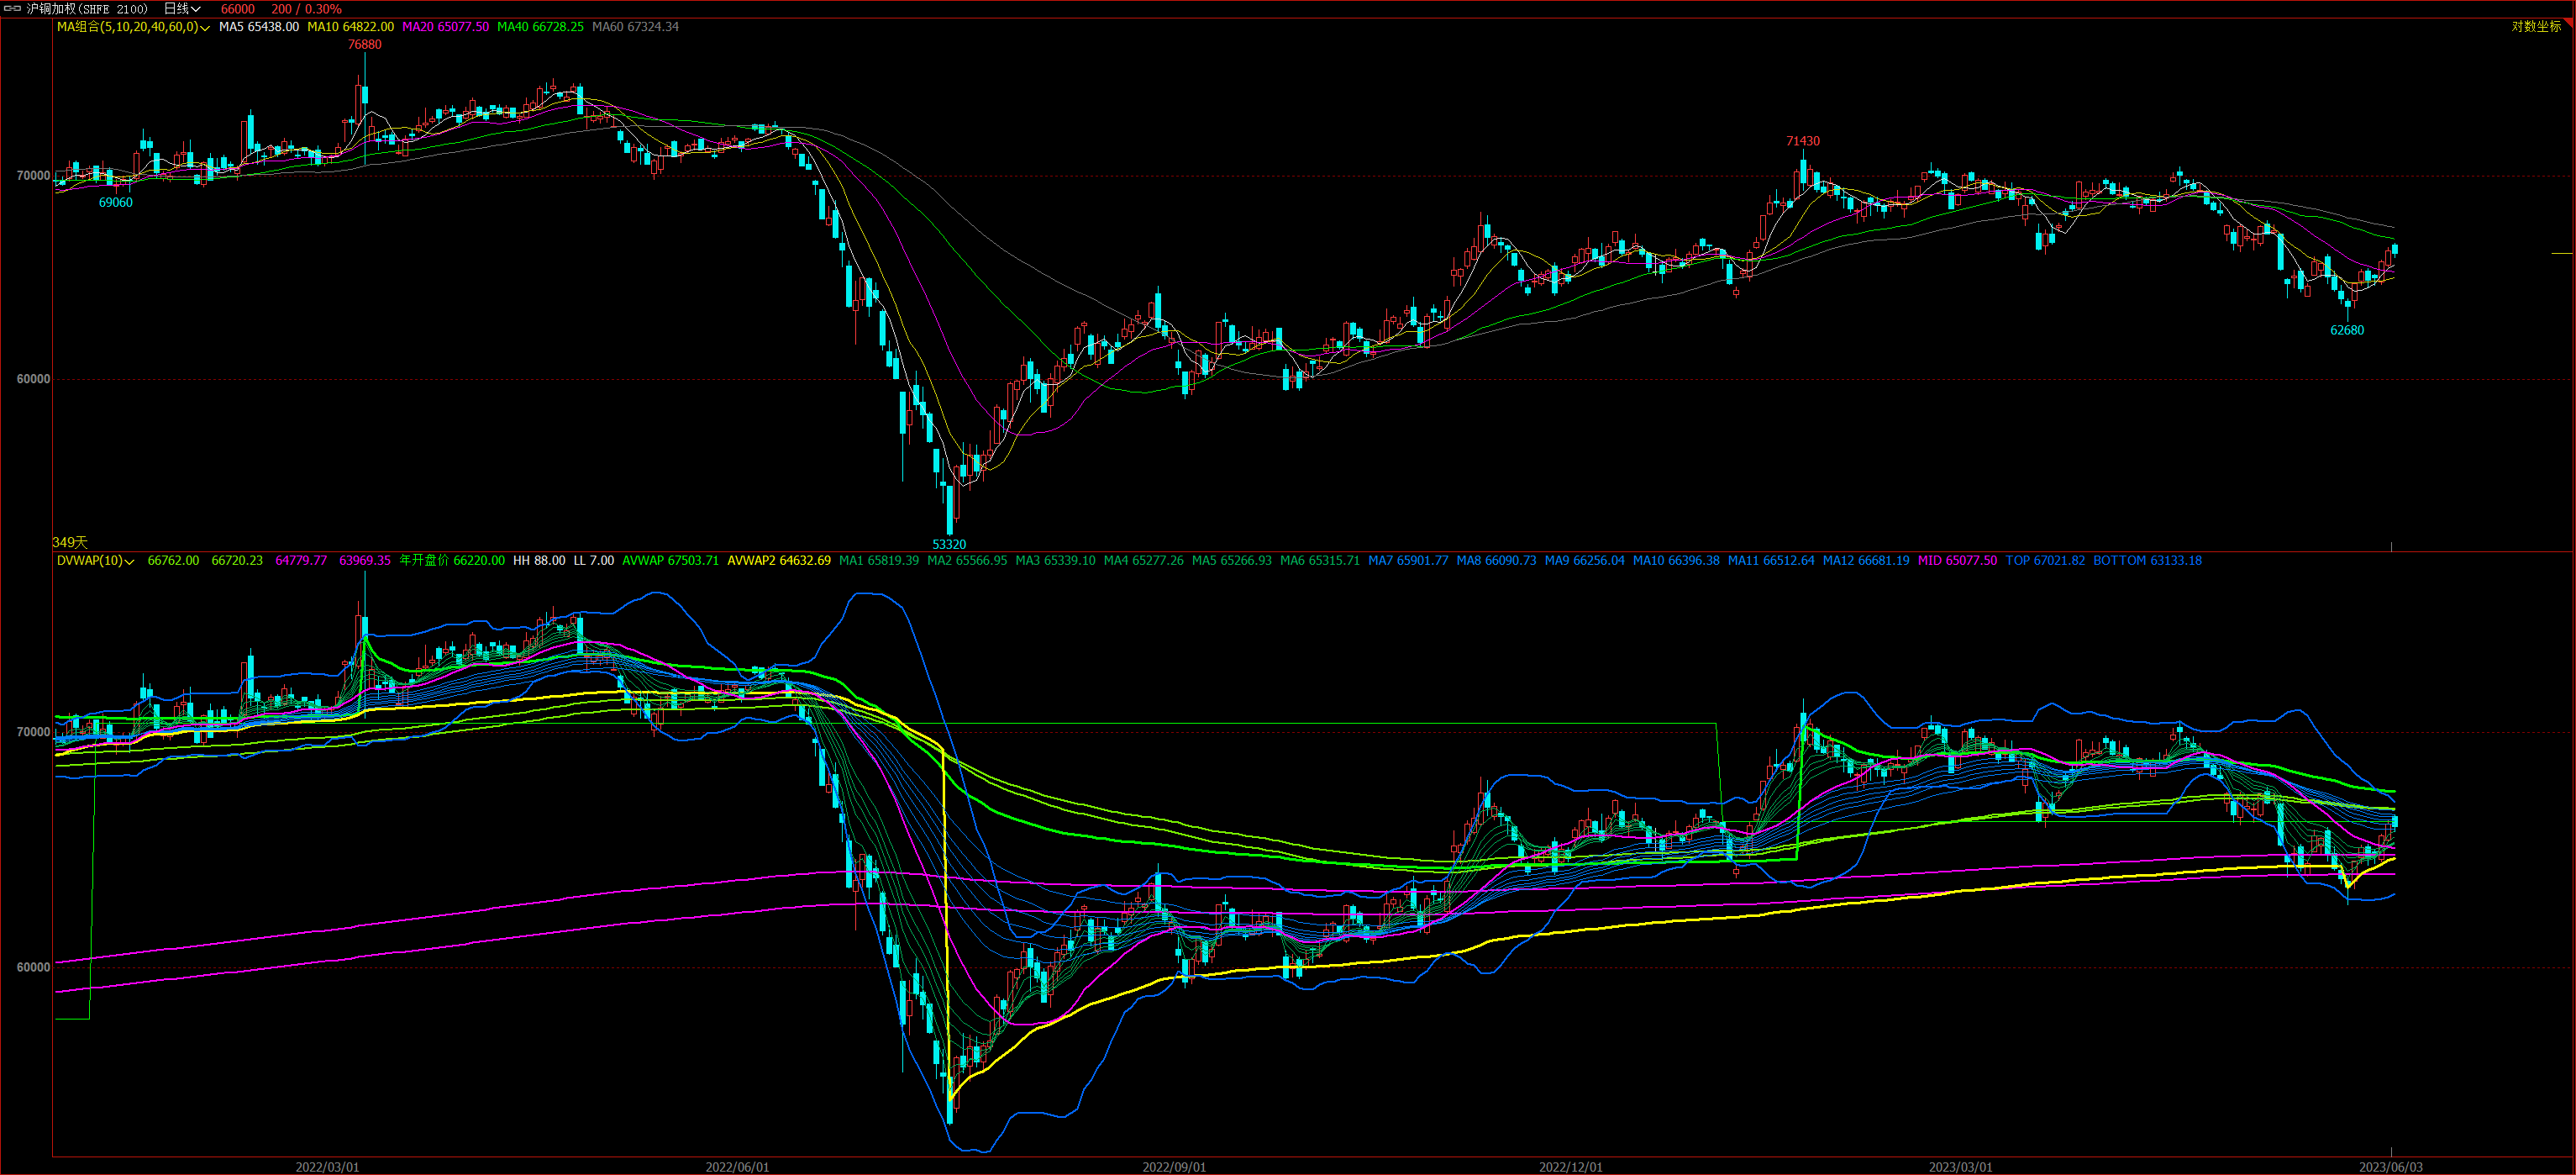
Task: Expand the MA组合 indicator parameters dropdown
Action: point(205,28)
